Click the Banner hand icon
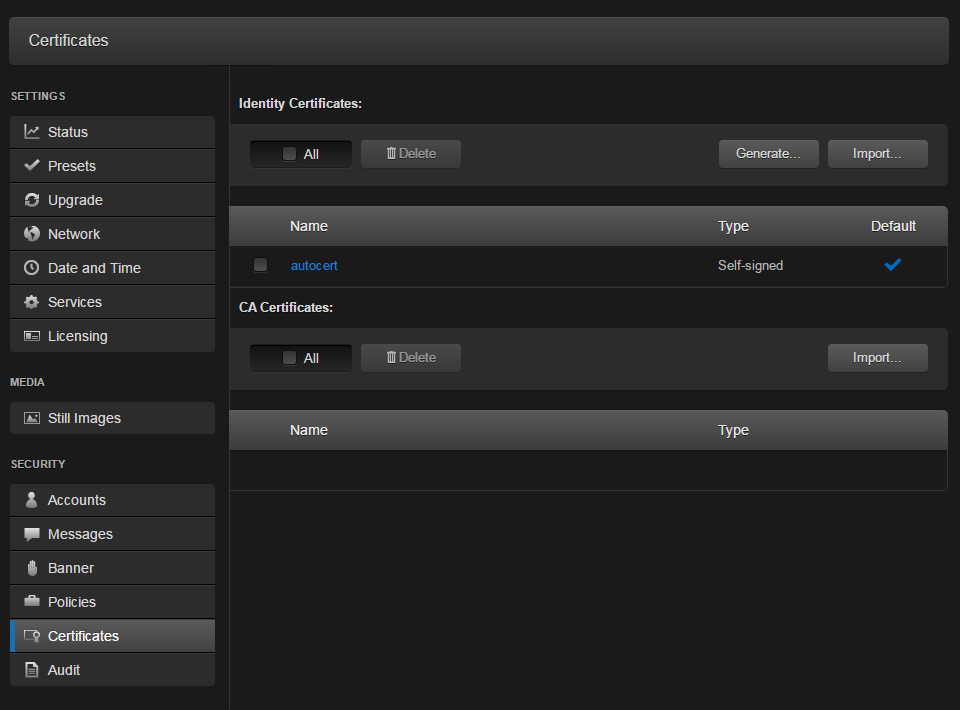The image size is (960, 710). coord(32,568)
